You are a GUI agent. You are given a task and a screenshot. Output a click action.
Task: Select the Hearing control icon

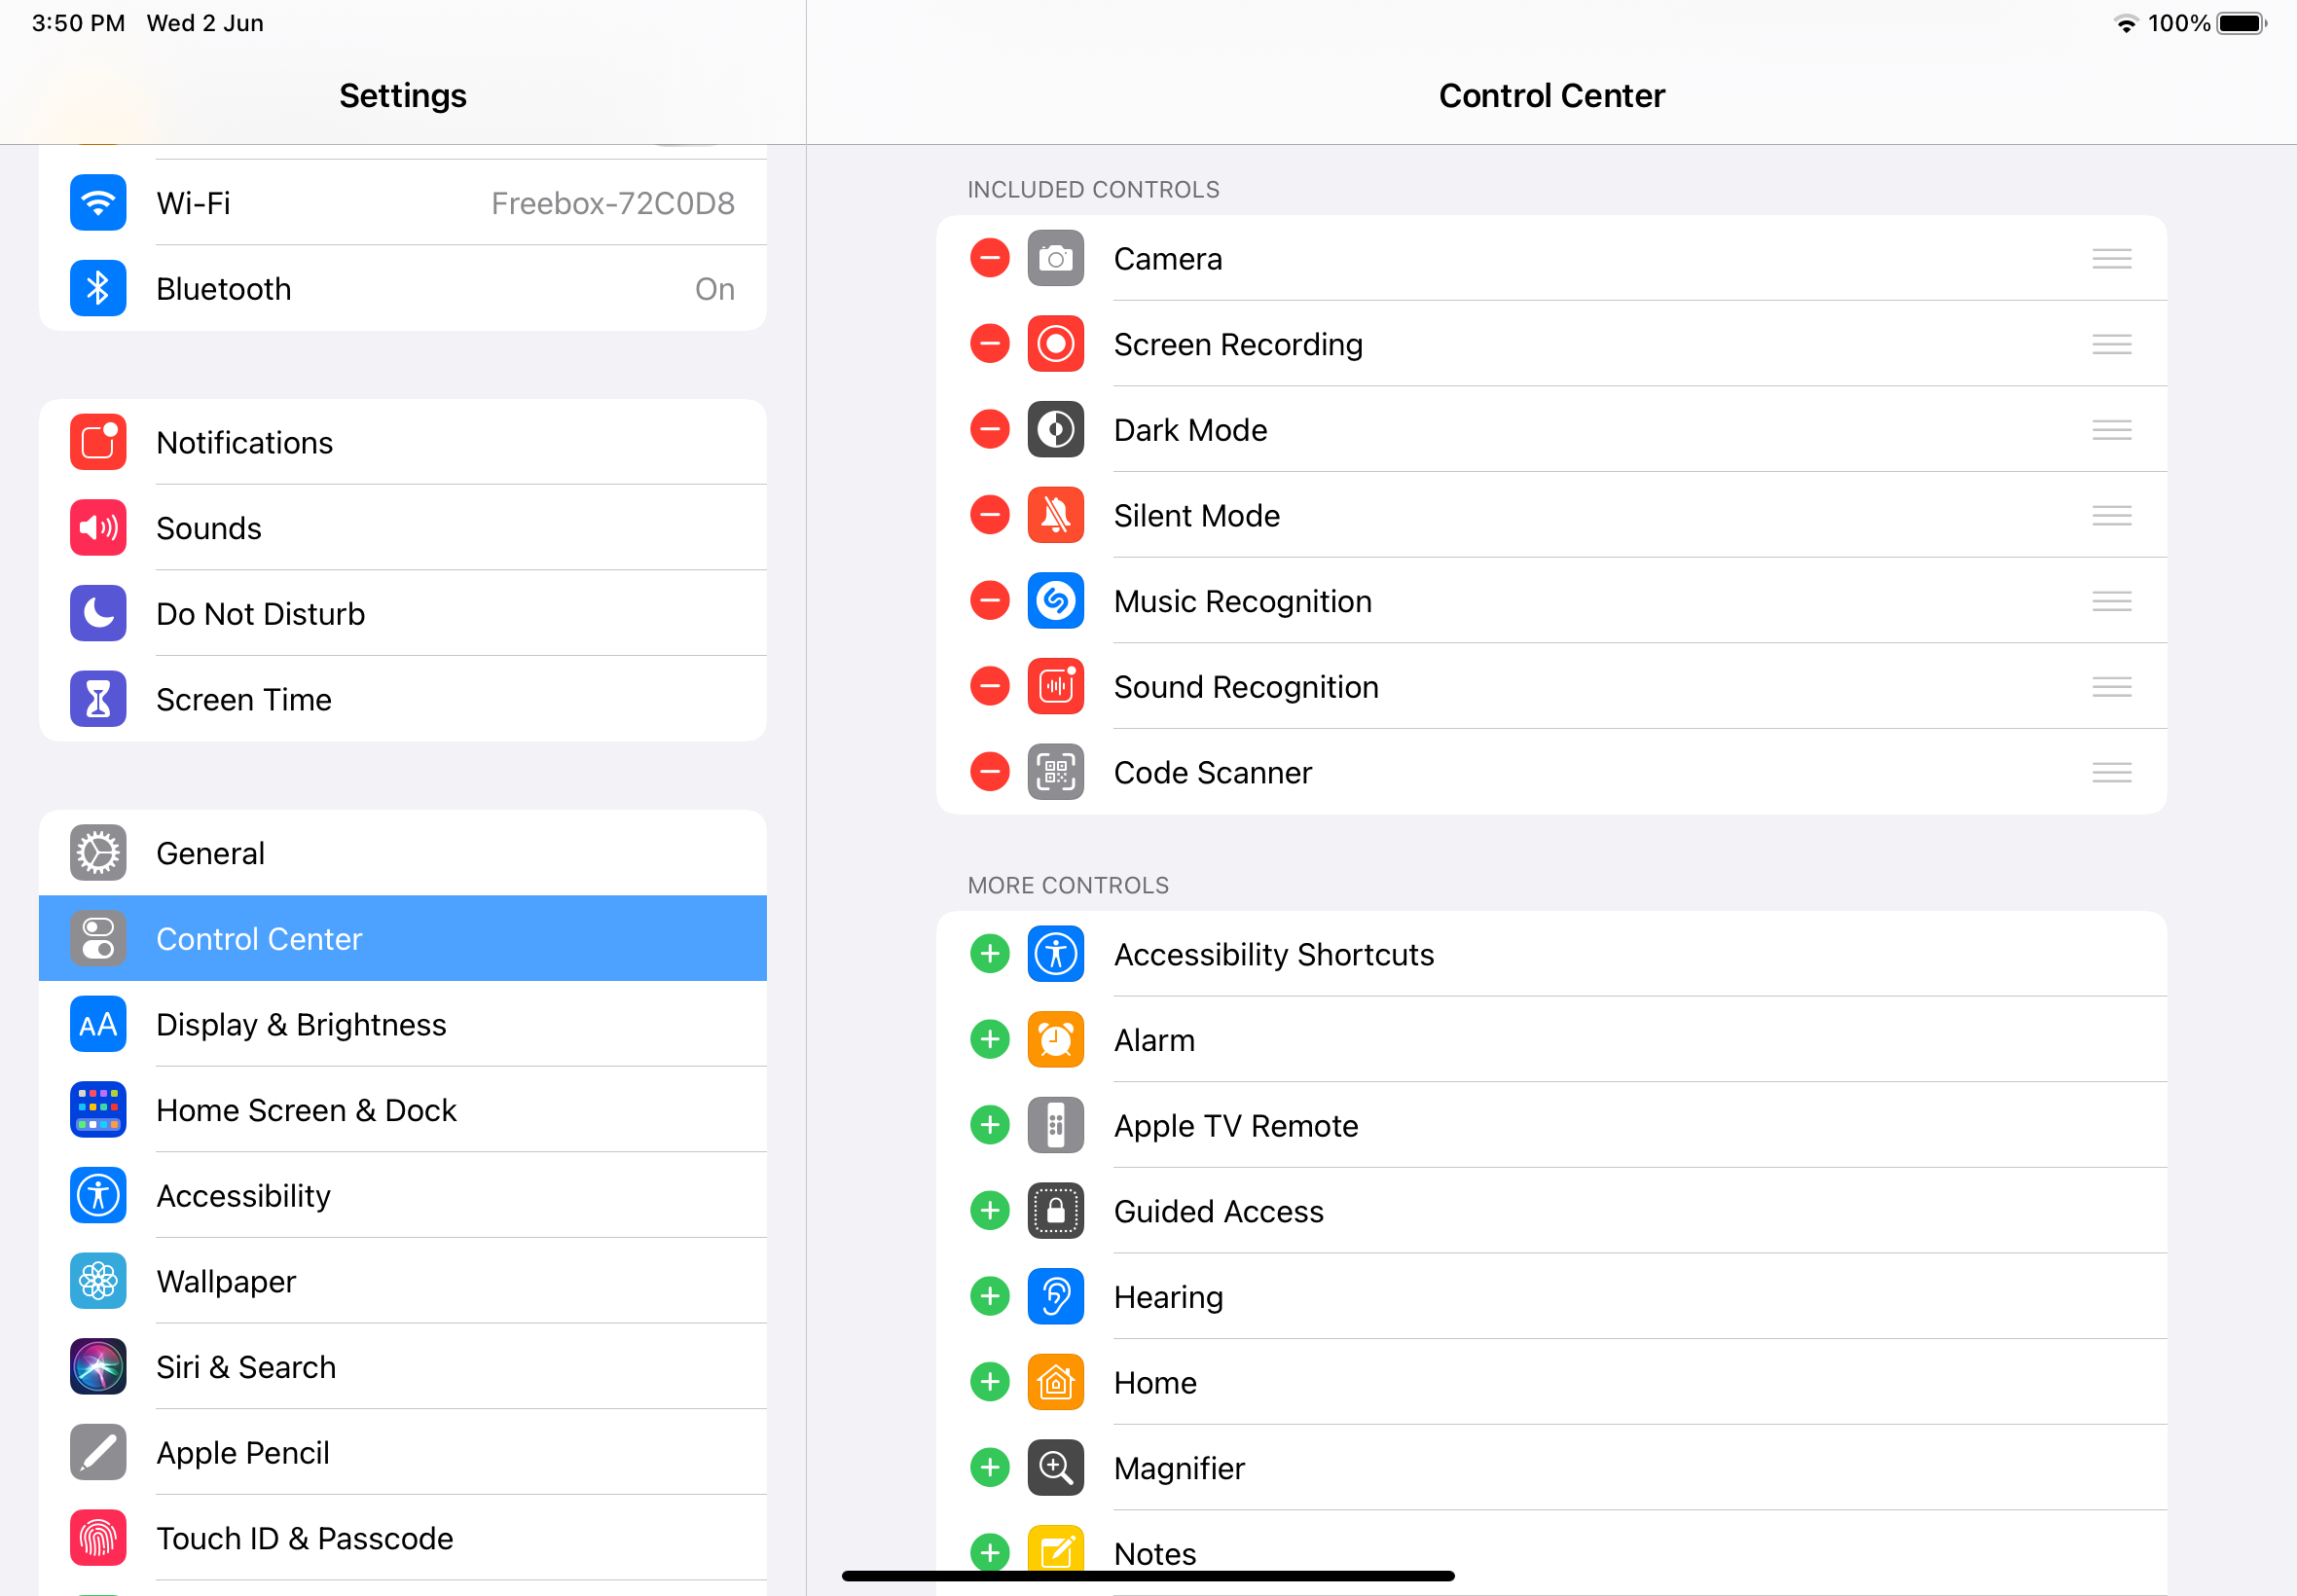click(1055, 1296)
